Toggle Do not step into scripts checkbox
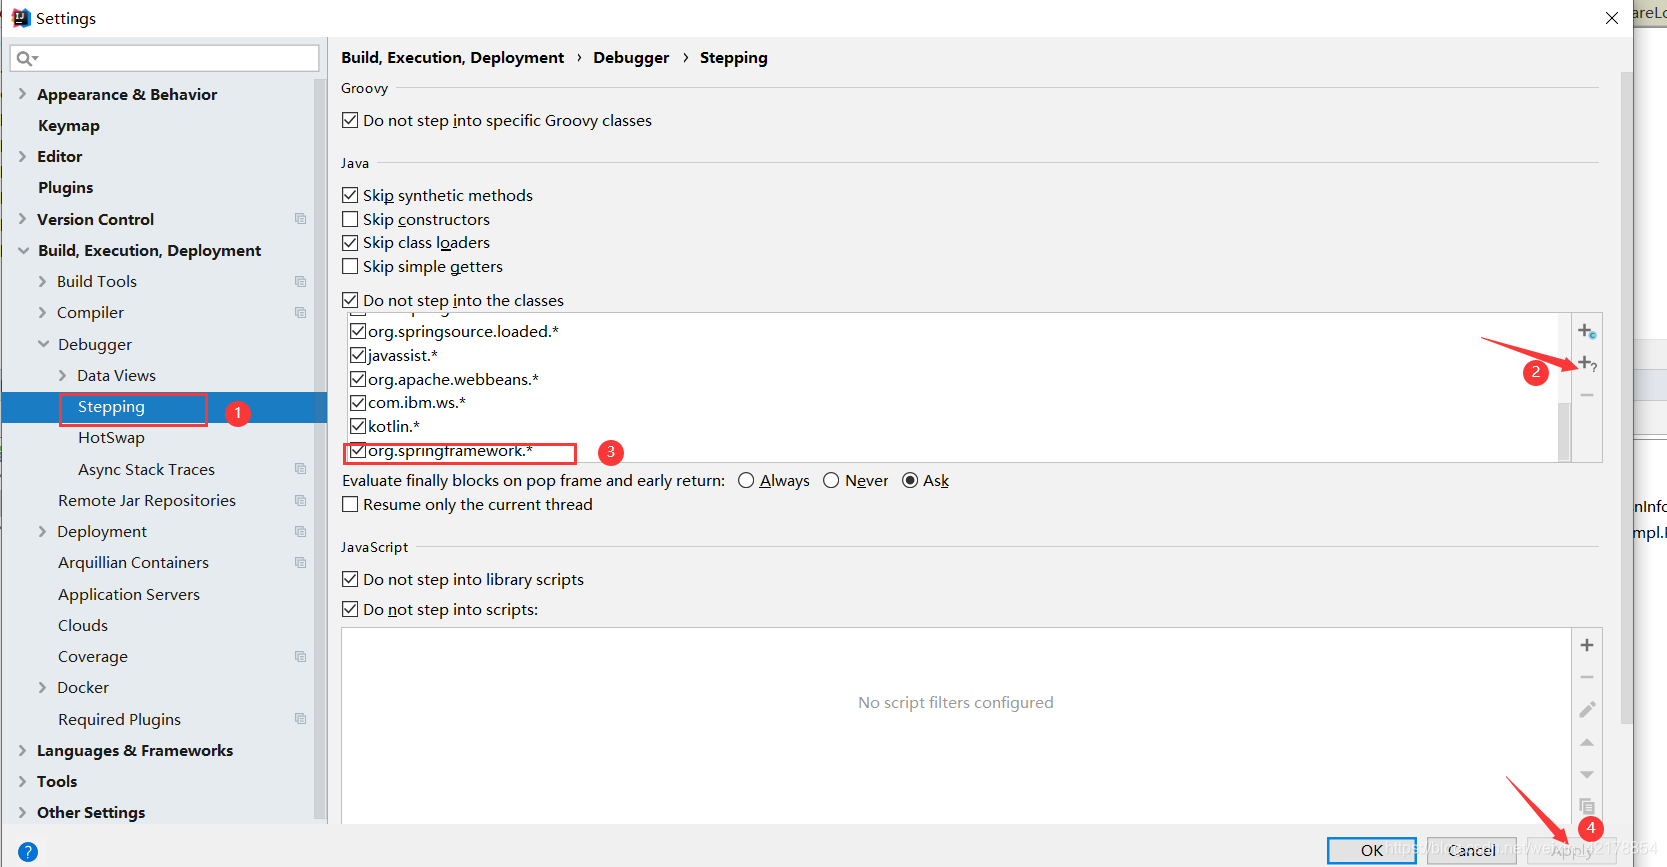The height and width of the screenshot is (867, 1667). [350, 609]
